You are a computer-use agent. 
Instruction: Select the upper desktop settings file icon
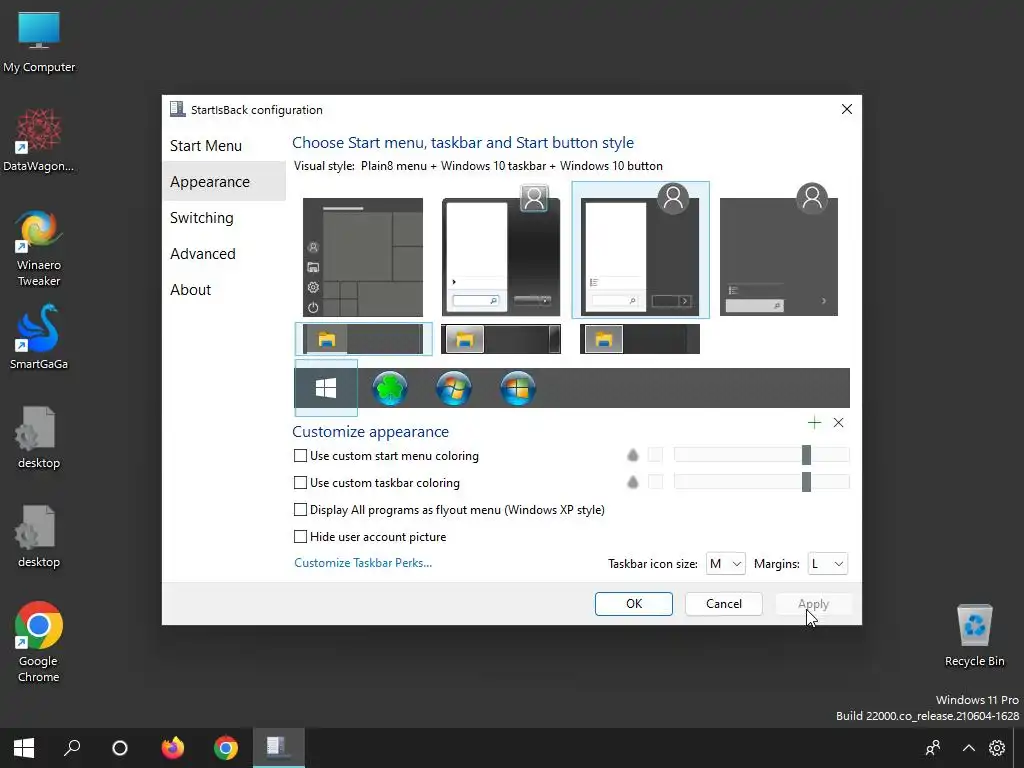pyautogui.click(x=39, y=438)
